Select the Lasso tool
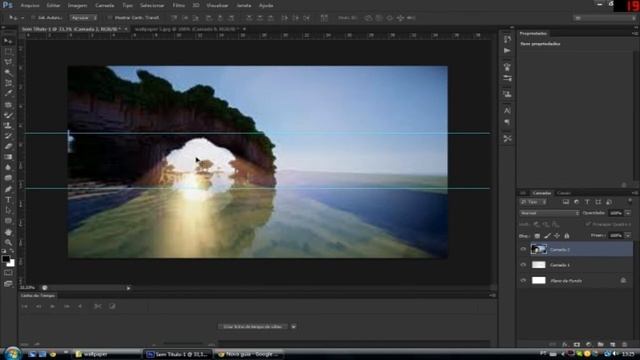The image size is (640, 360). 8,62
